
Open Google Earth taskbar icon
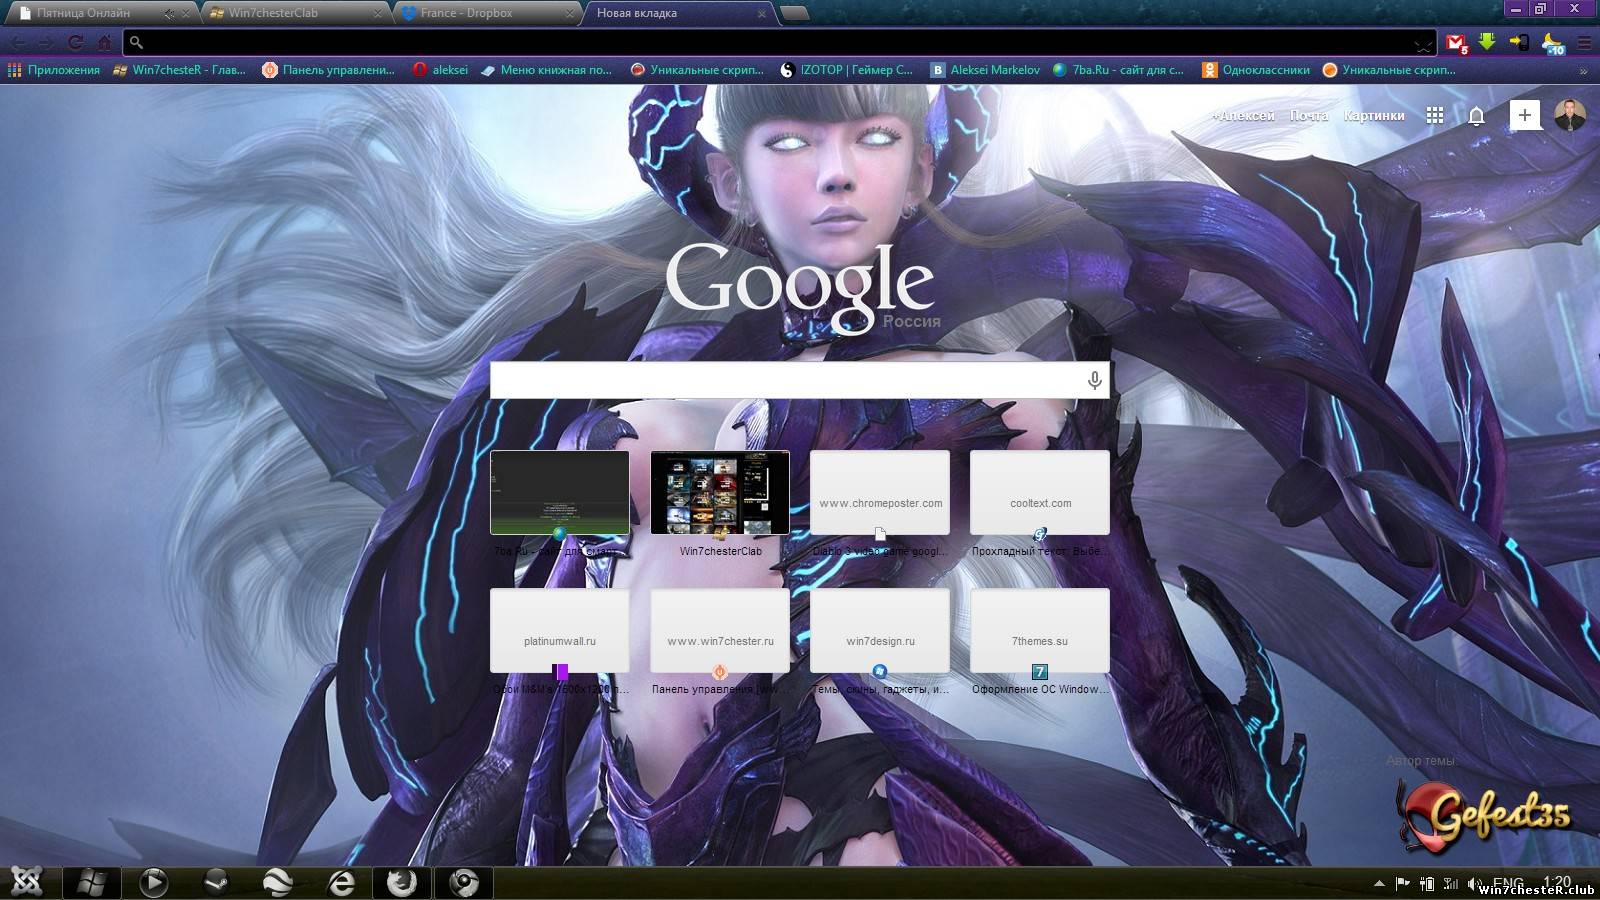point(278,882)
